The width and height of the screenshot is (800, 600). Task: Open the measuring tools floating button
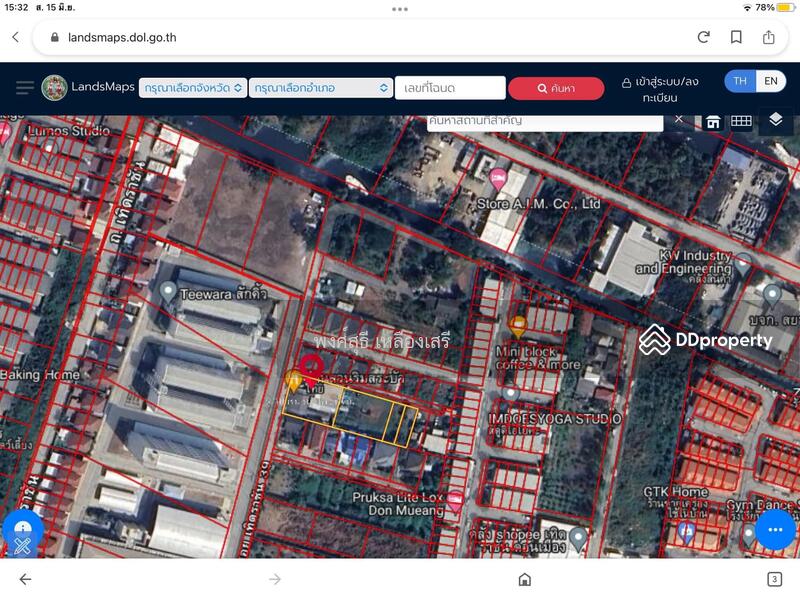click(22, 533)
